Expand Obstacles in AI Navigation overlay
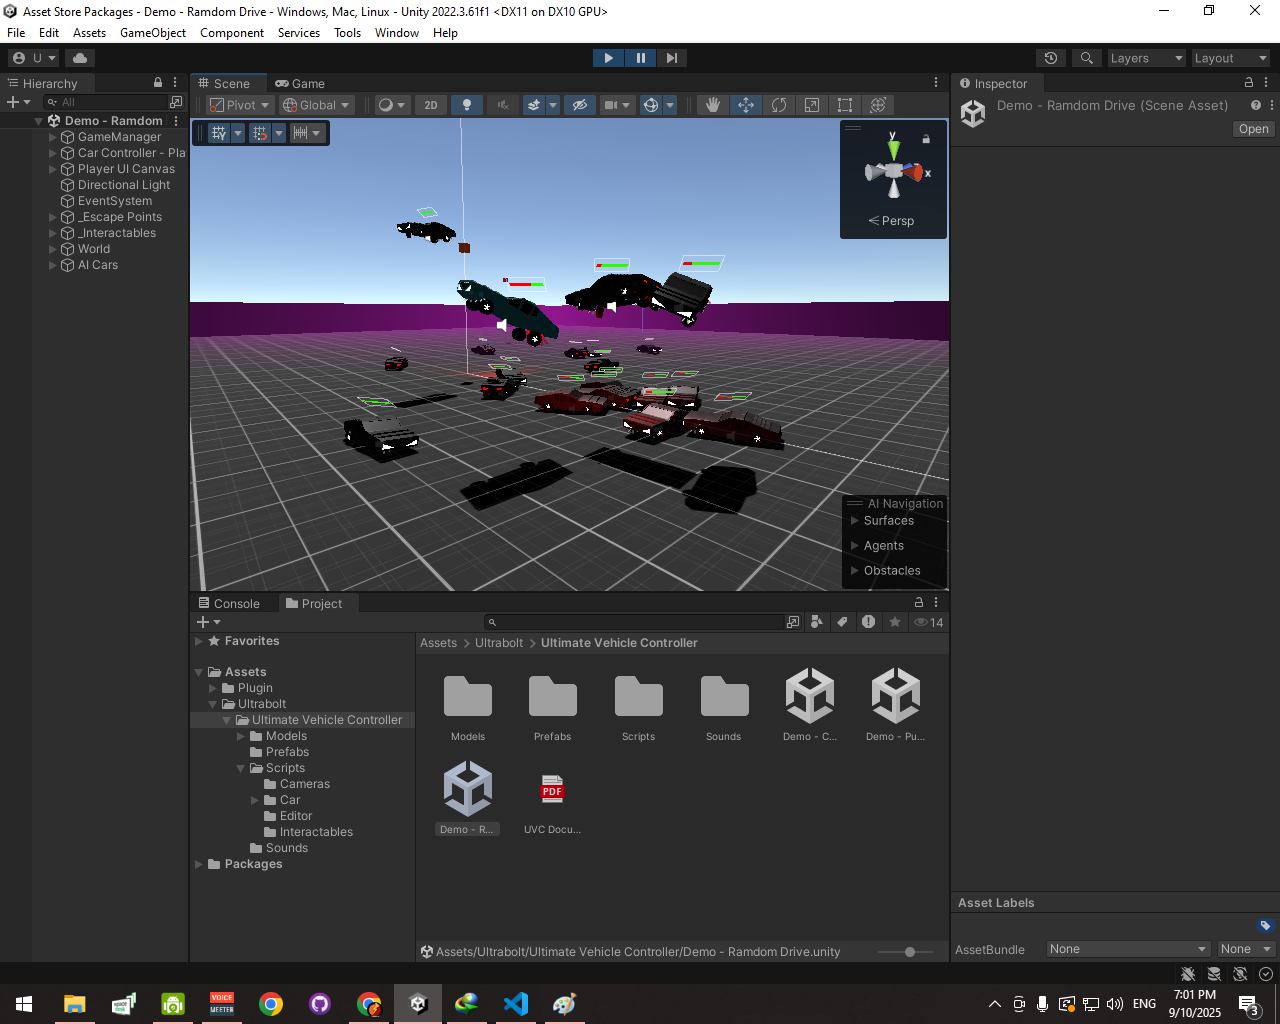 click(855, 571)
